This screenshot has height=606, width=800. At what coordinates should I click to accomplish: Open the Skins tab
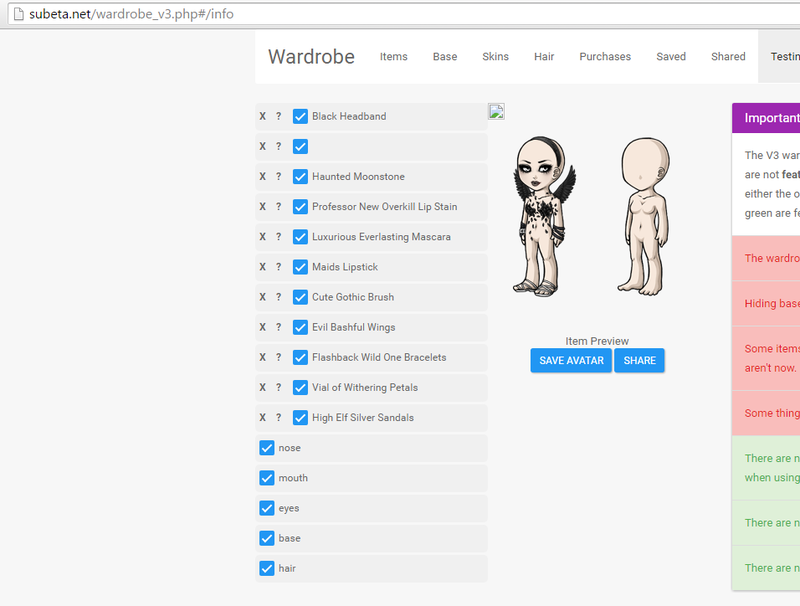[495, 57]
